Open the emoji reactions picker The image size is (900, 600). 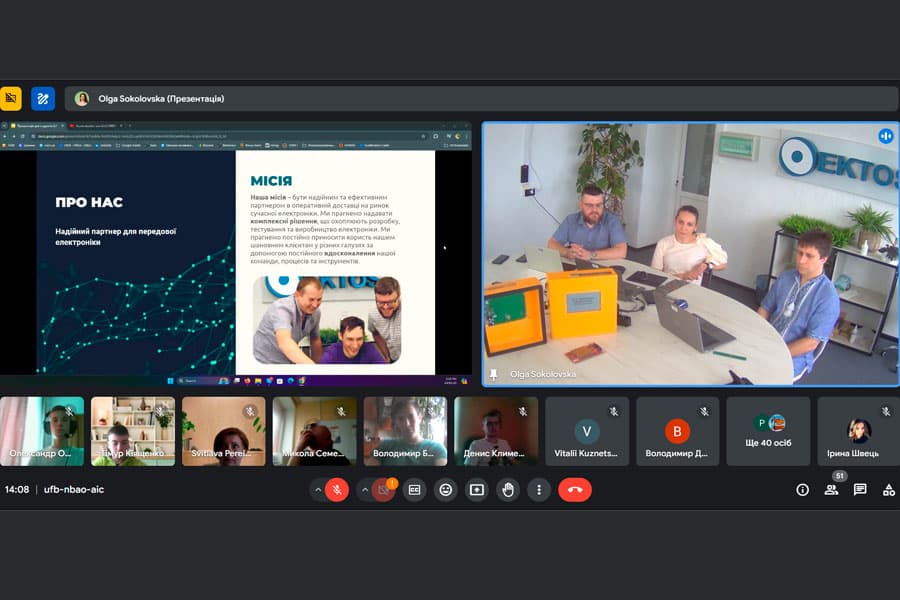[x=445, y=490]
